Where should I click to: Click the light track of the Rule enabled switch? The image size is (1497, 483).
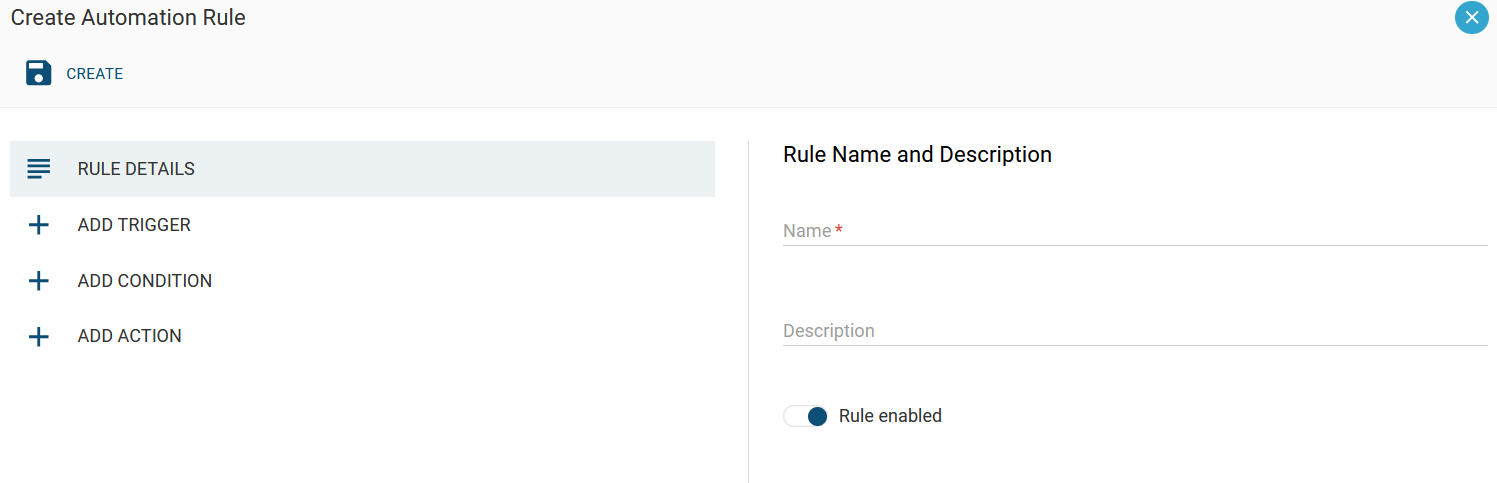[x=794, y=416]
